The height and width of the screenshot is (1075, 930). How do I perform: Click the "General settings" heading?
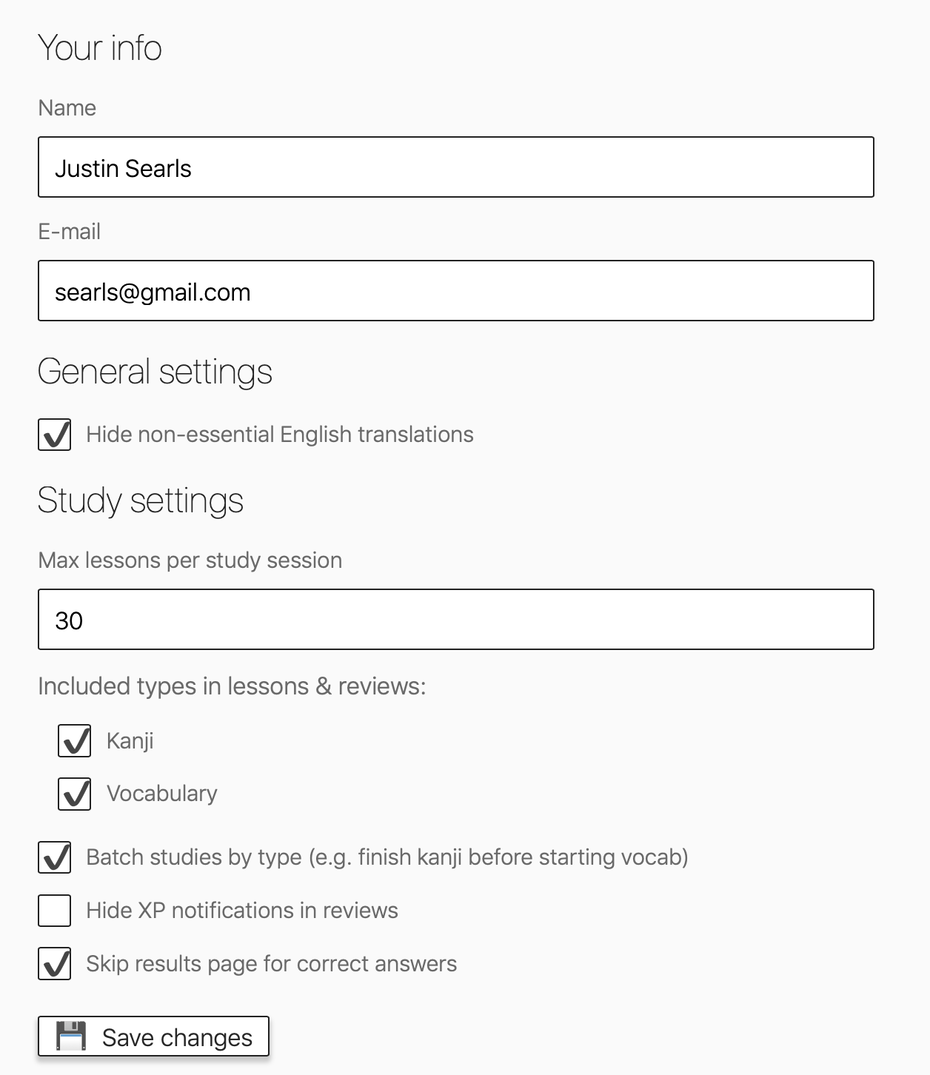(155, 372)
